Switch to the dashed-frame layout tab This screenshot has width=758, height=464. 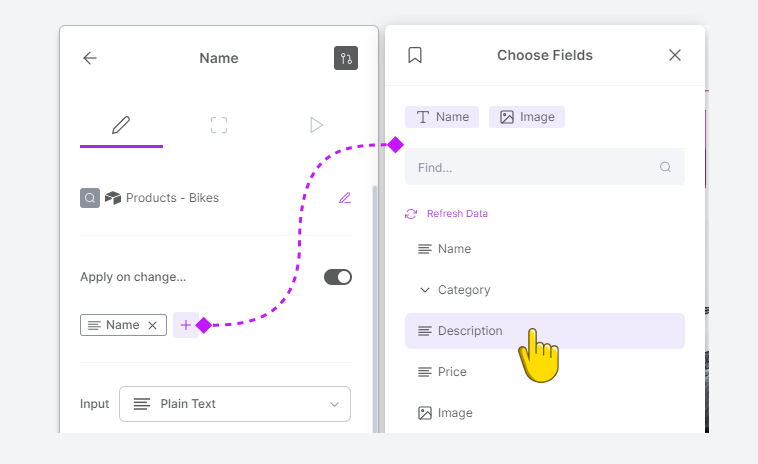coord(219,125)
